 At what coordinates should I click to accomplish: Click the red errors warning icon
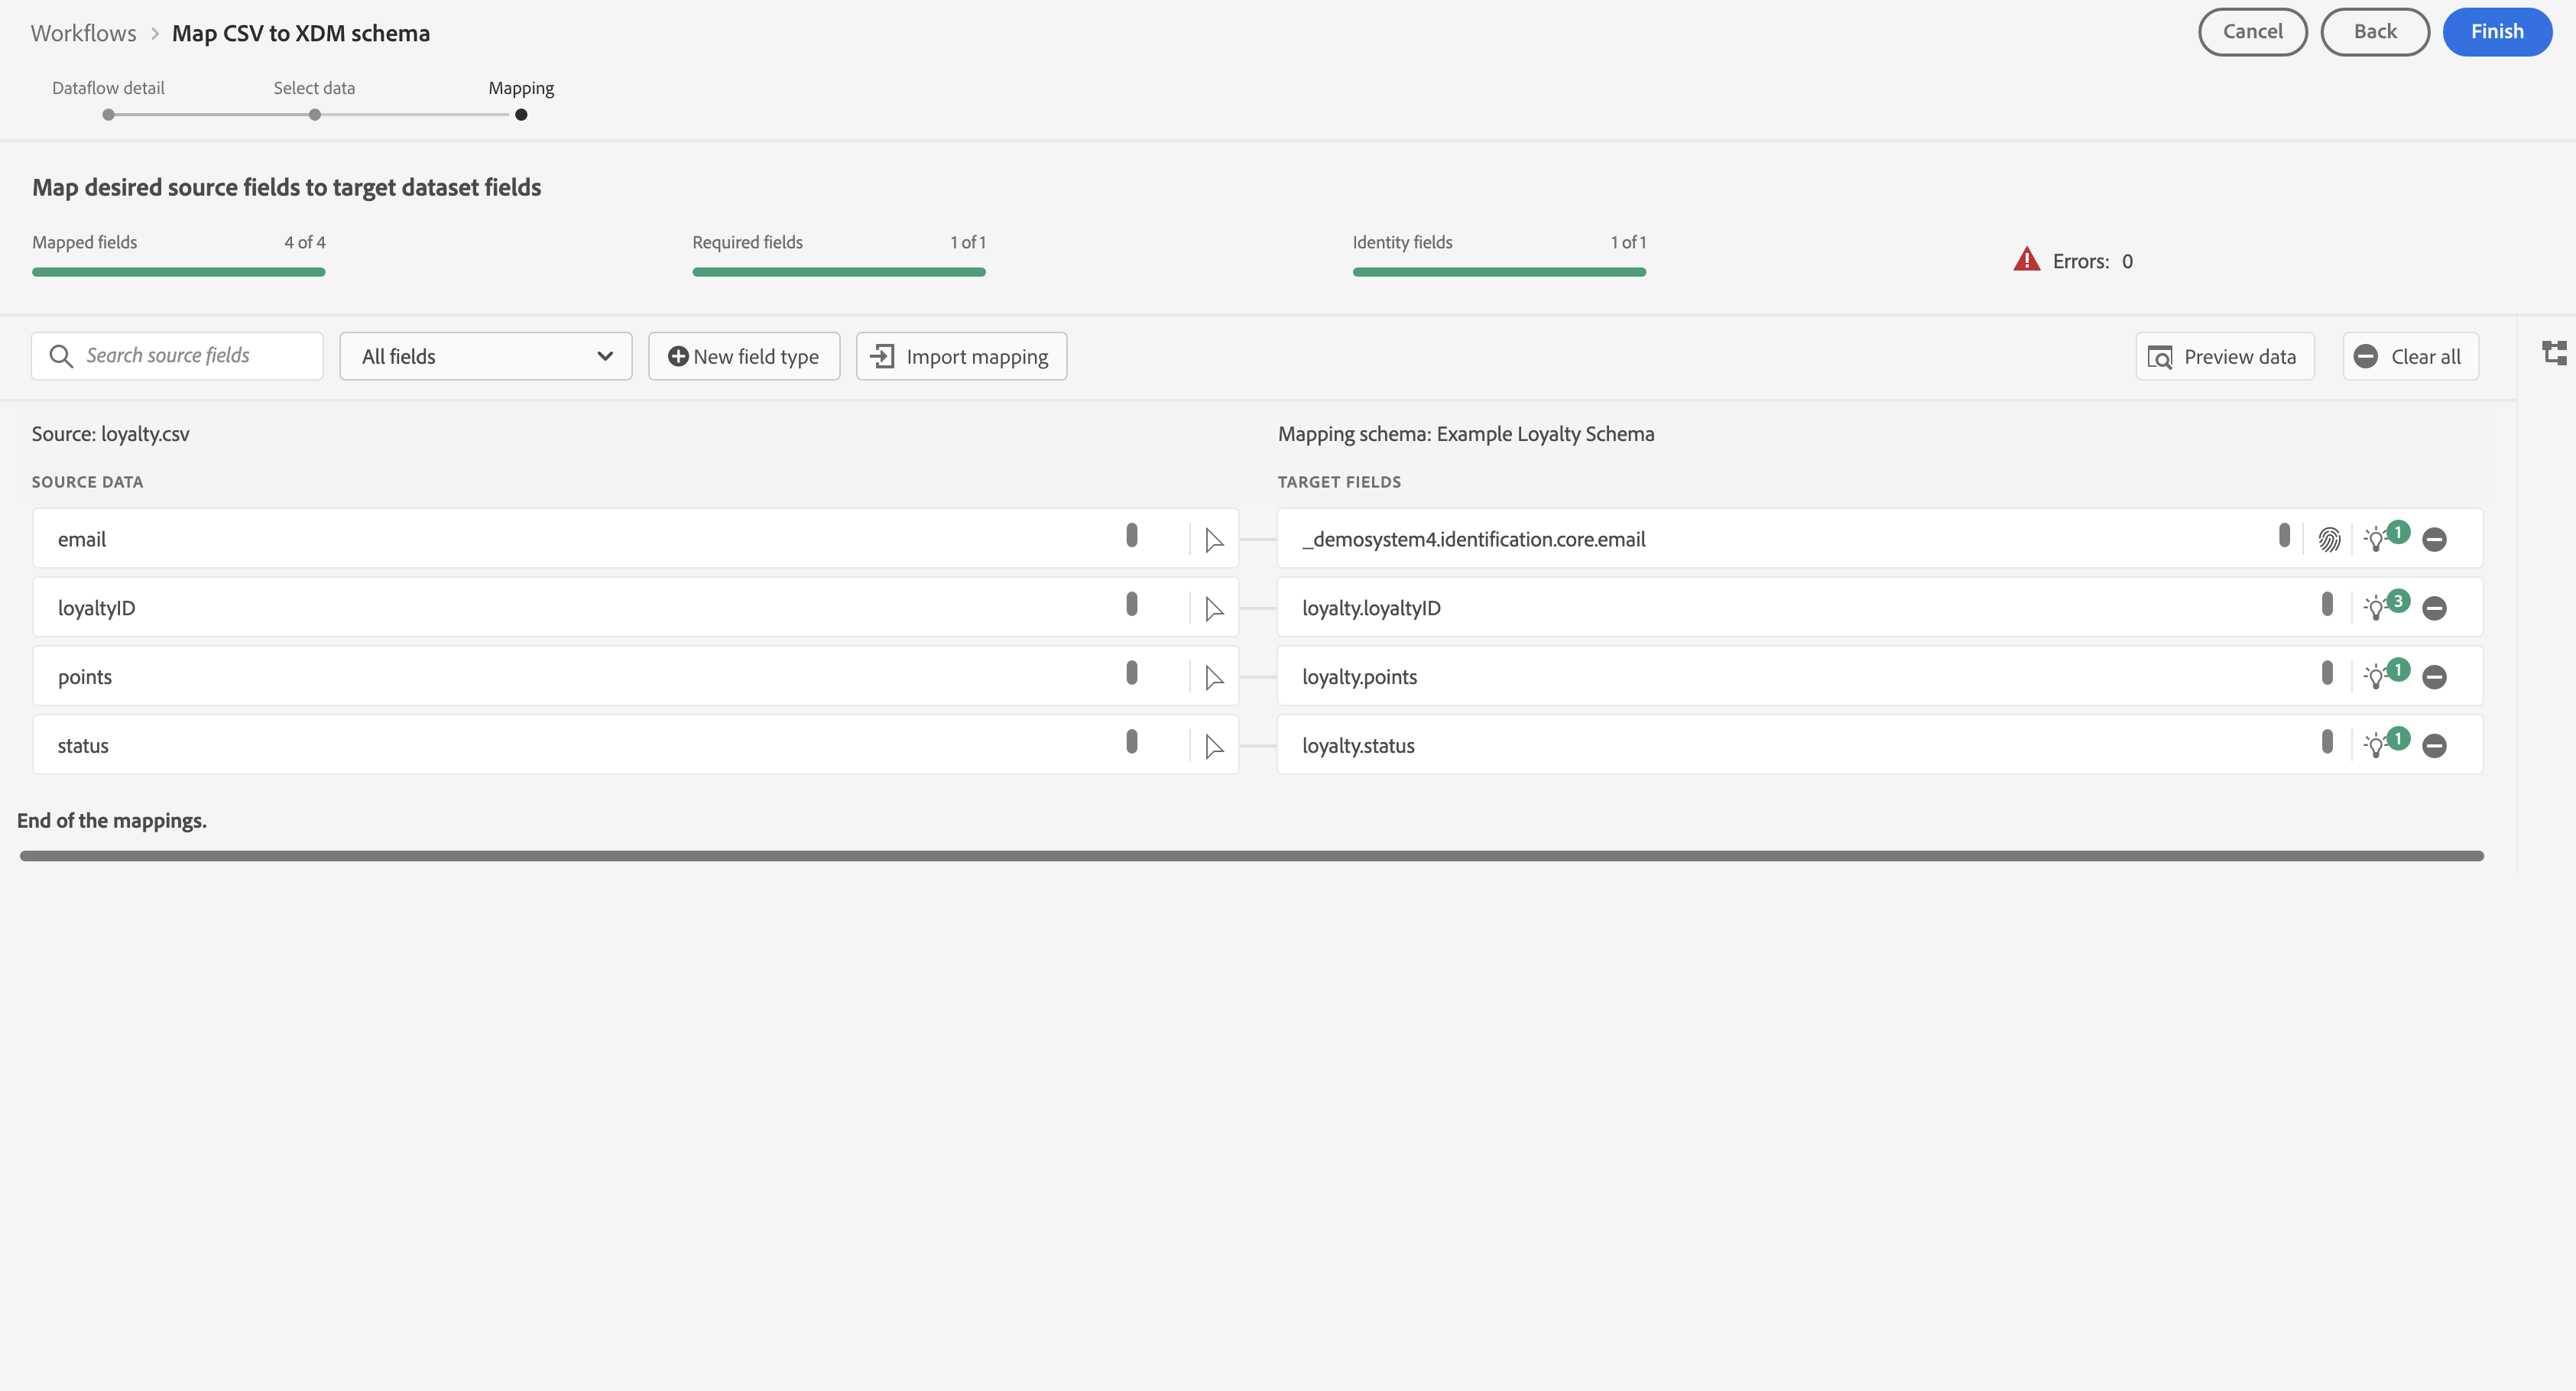2026,260
